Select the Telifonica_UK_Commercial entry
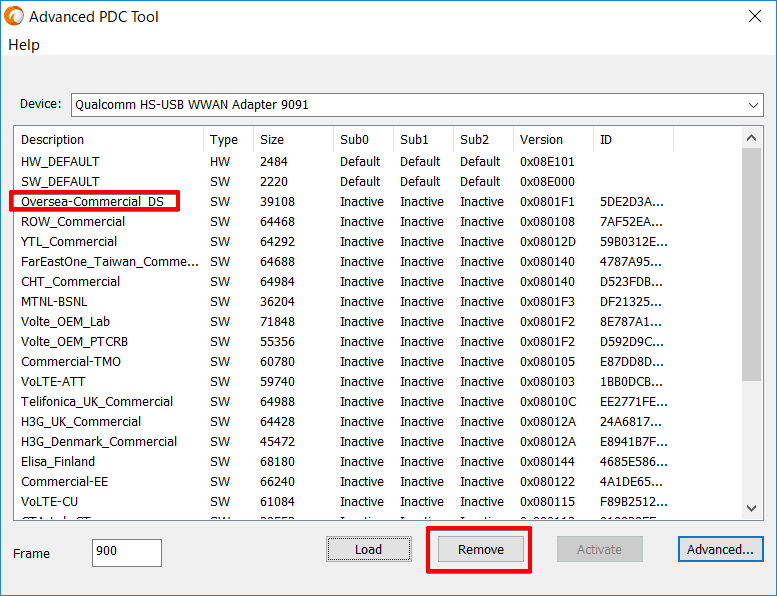Viewport: 777px width, 596px height. 97,402
